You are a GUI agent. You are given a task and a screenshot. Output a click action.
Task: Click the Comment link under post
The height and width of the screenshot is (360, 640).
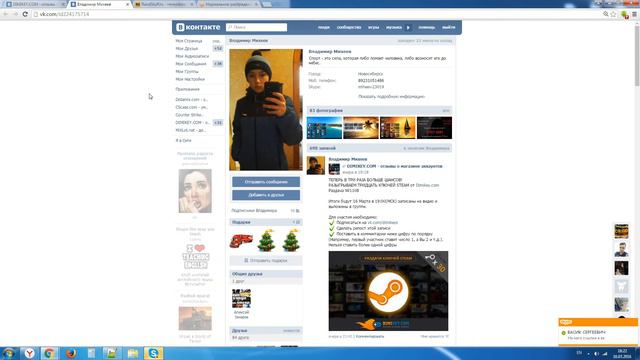[x=370, y=337]
